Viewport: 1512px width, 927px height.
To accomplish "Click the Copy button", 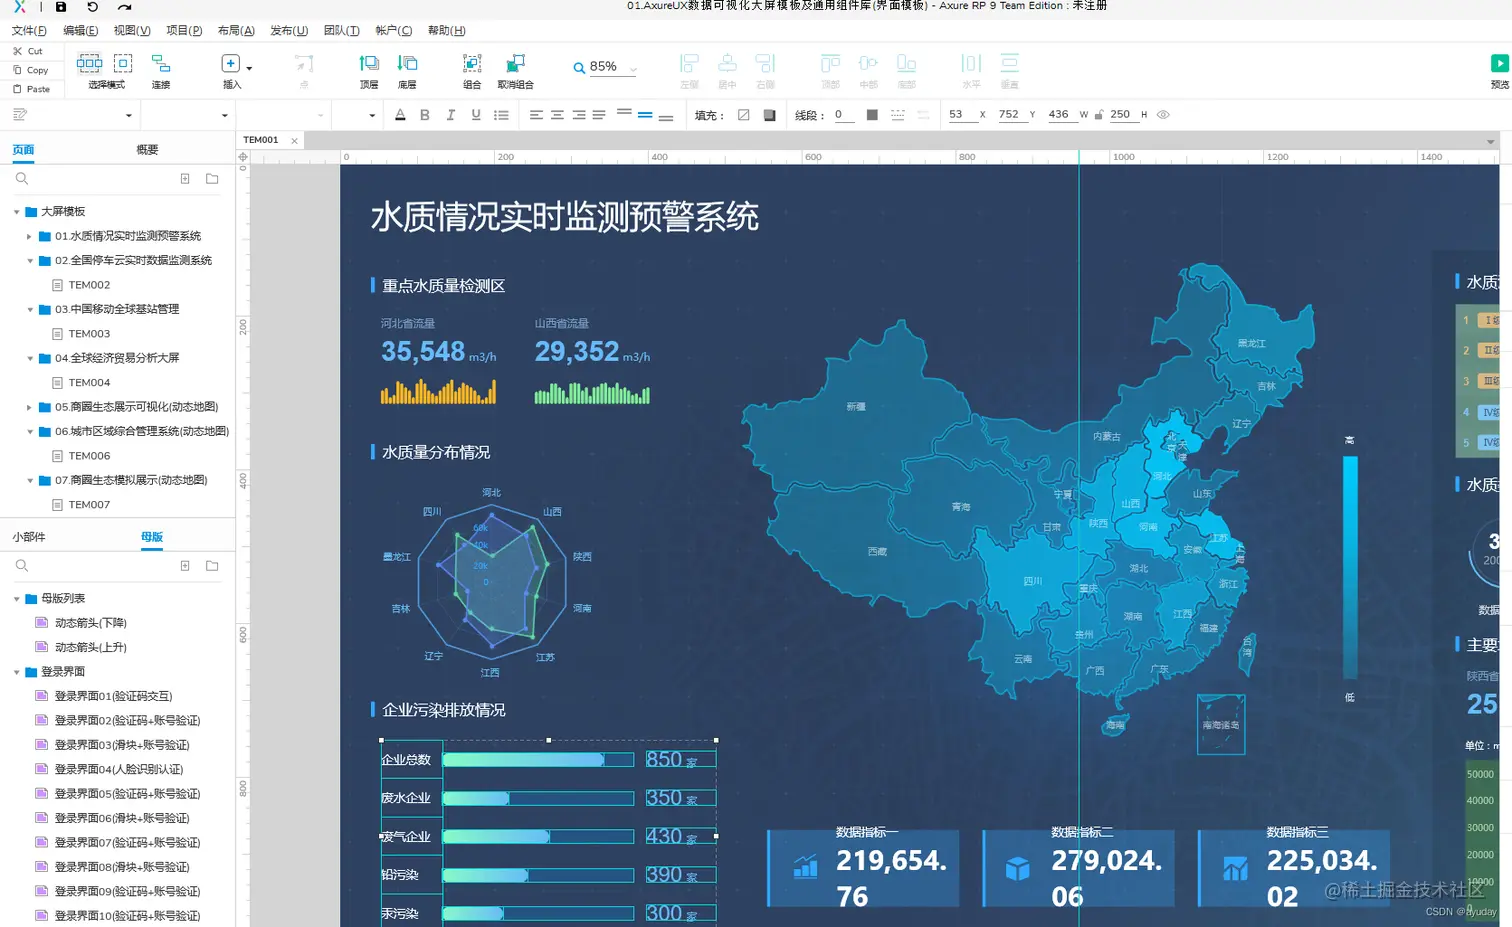I will pos(30,70).
